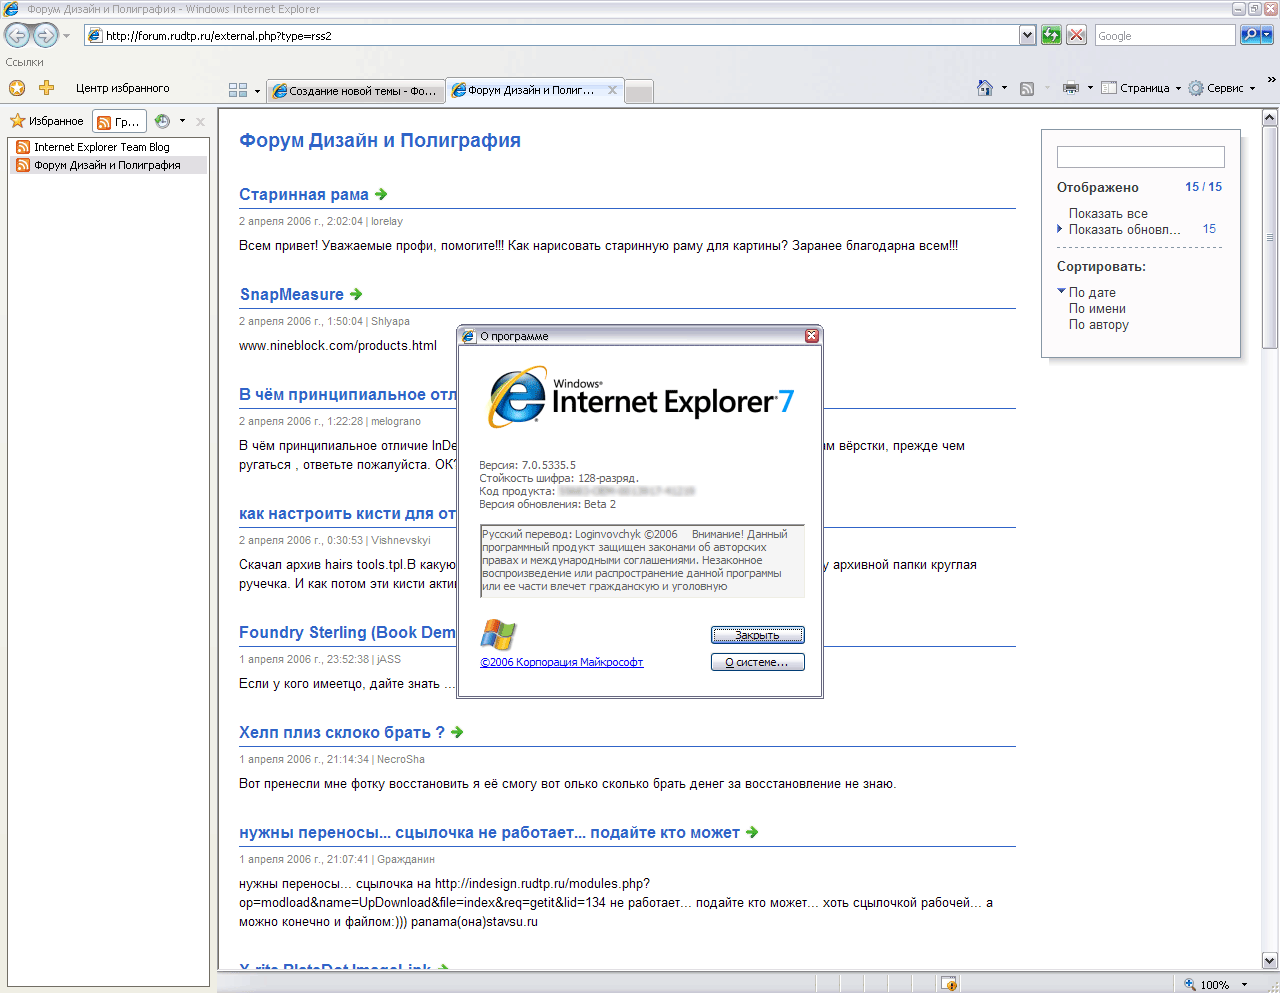
Task: Open the 'SnapMeasure' post link
Action: [292, 294]
